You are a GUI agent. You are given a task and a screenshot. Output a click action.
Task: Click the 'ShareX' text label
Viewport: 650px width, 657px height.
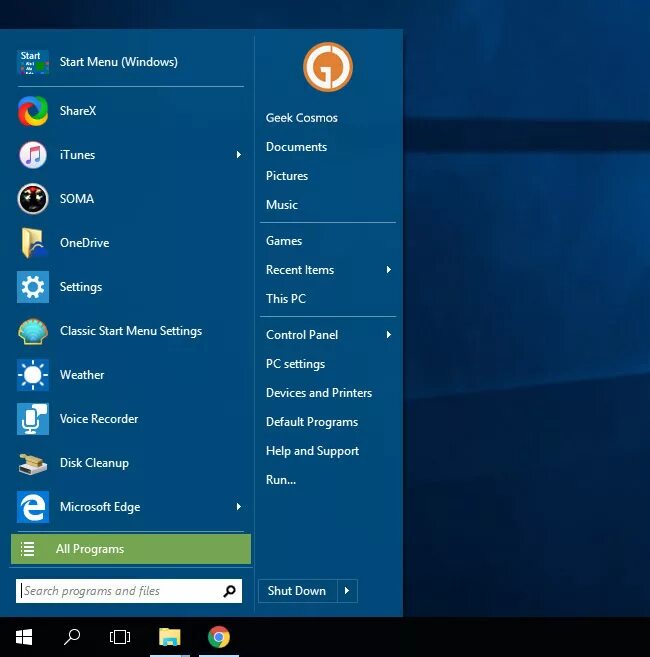pos(78,111)
